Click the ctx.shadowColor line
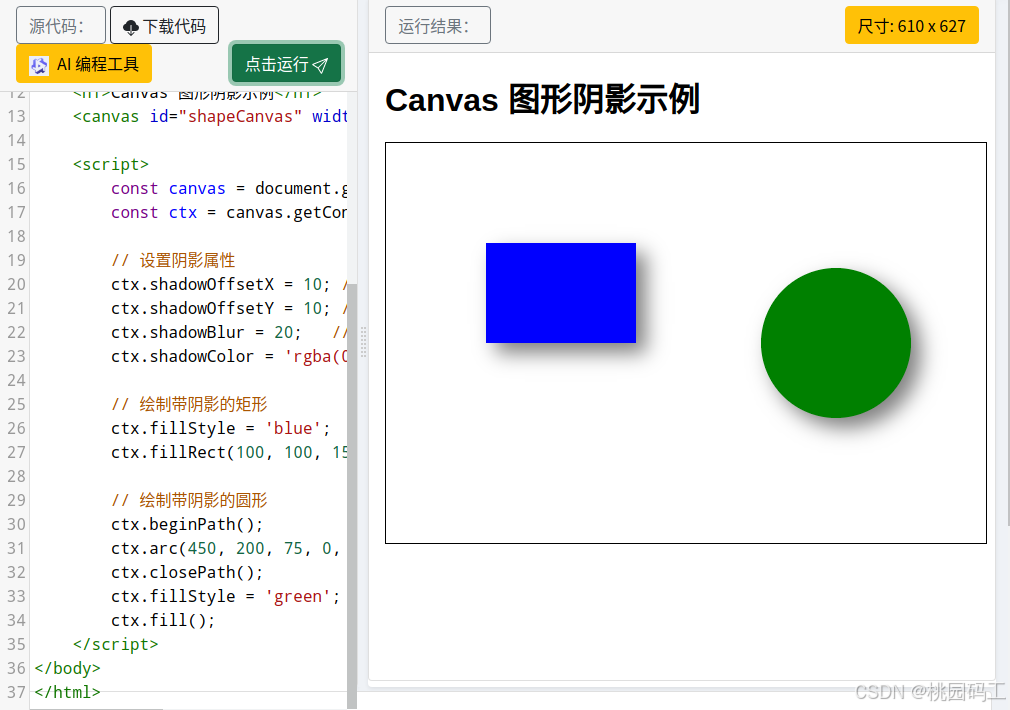Screen dimensions: 1010x710 coord(229,356)
